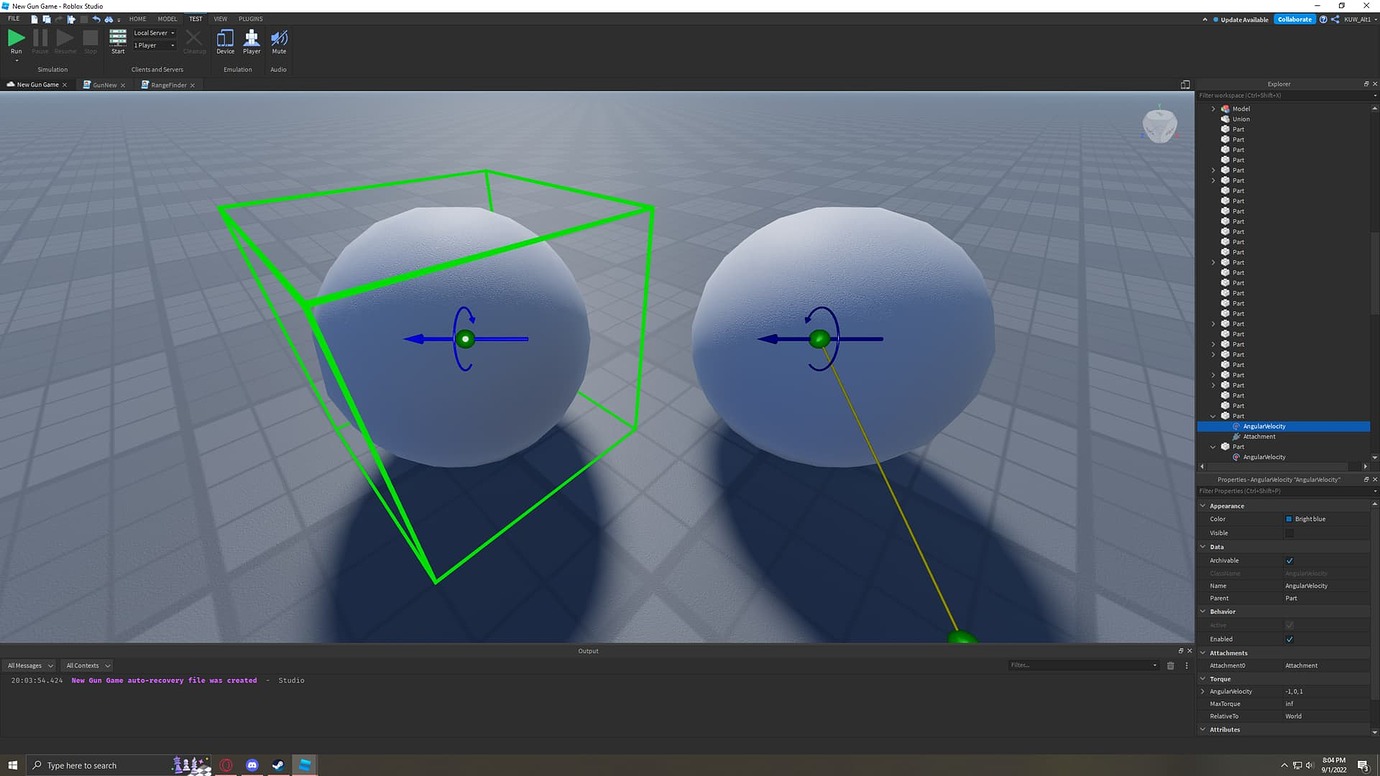
Task: Open the Device emulation tool
Action: (x=225, y=40)
